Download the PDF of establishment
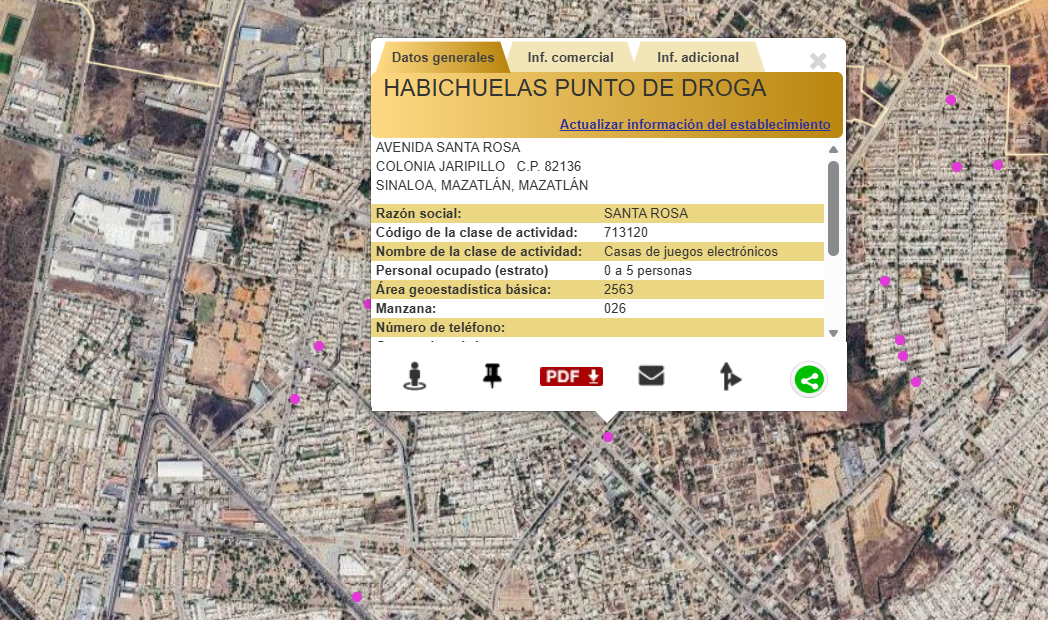Viewport: 1048px width, 620px height. 571,376
